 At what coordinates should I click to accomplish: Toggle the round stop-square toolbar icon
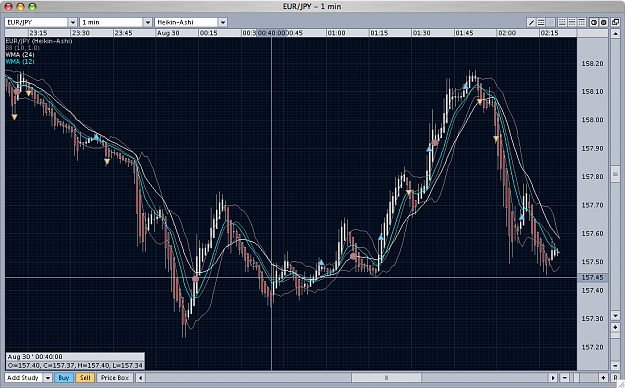click(x=603, y=22)
